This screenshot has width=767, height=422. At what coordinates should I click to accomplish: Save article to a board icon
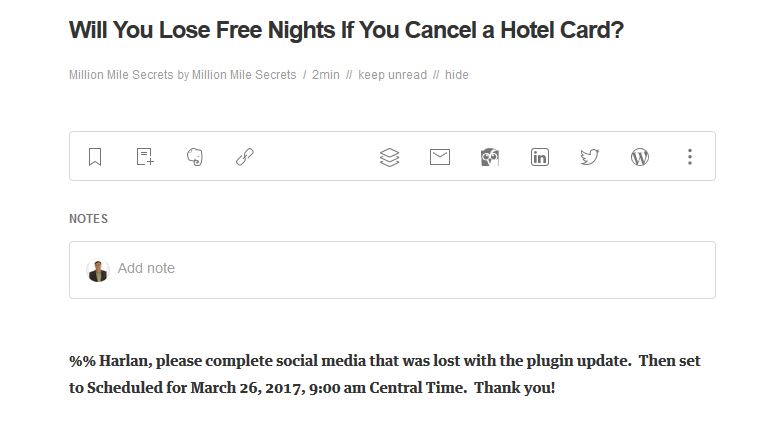[x=145, y=156]
